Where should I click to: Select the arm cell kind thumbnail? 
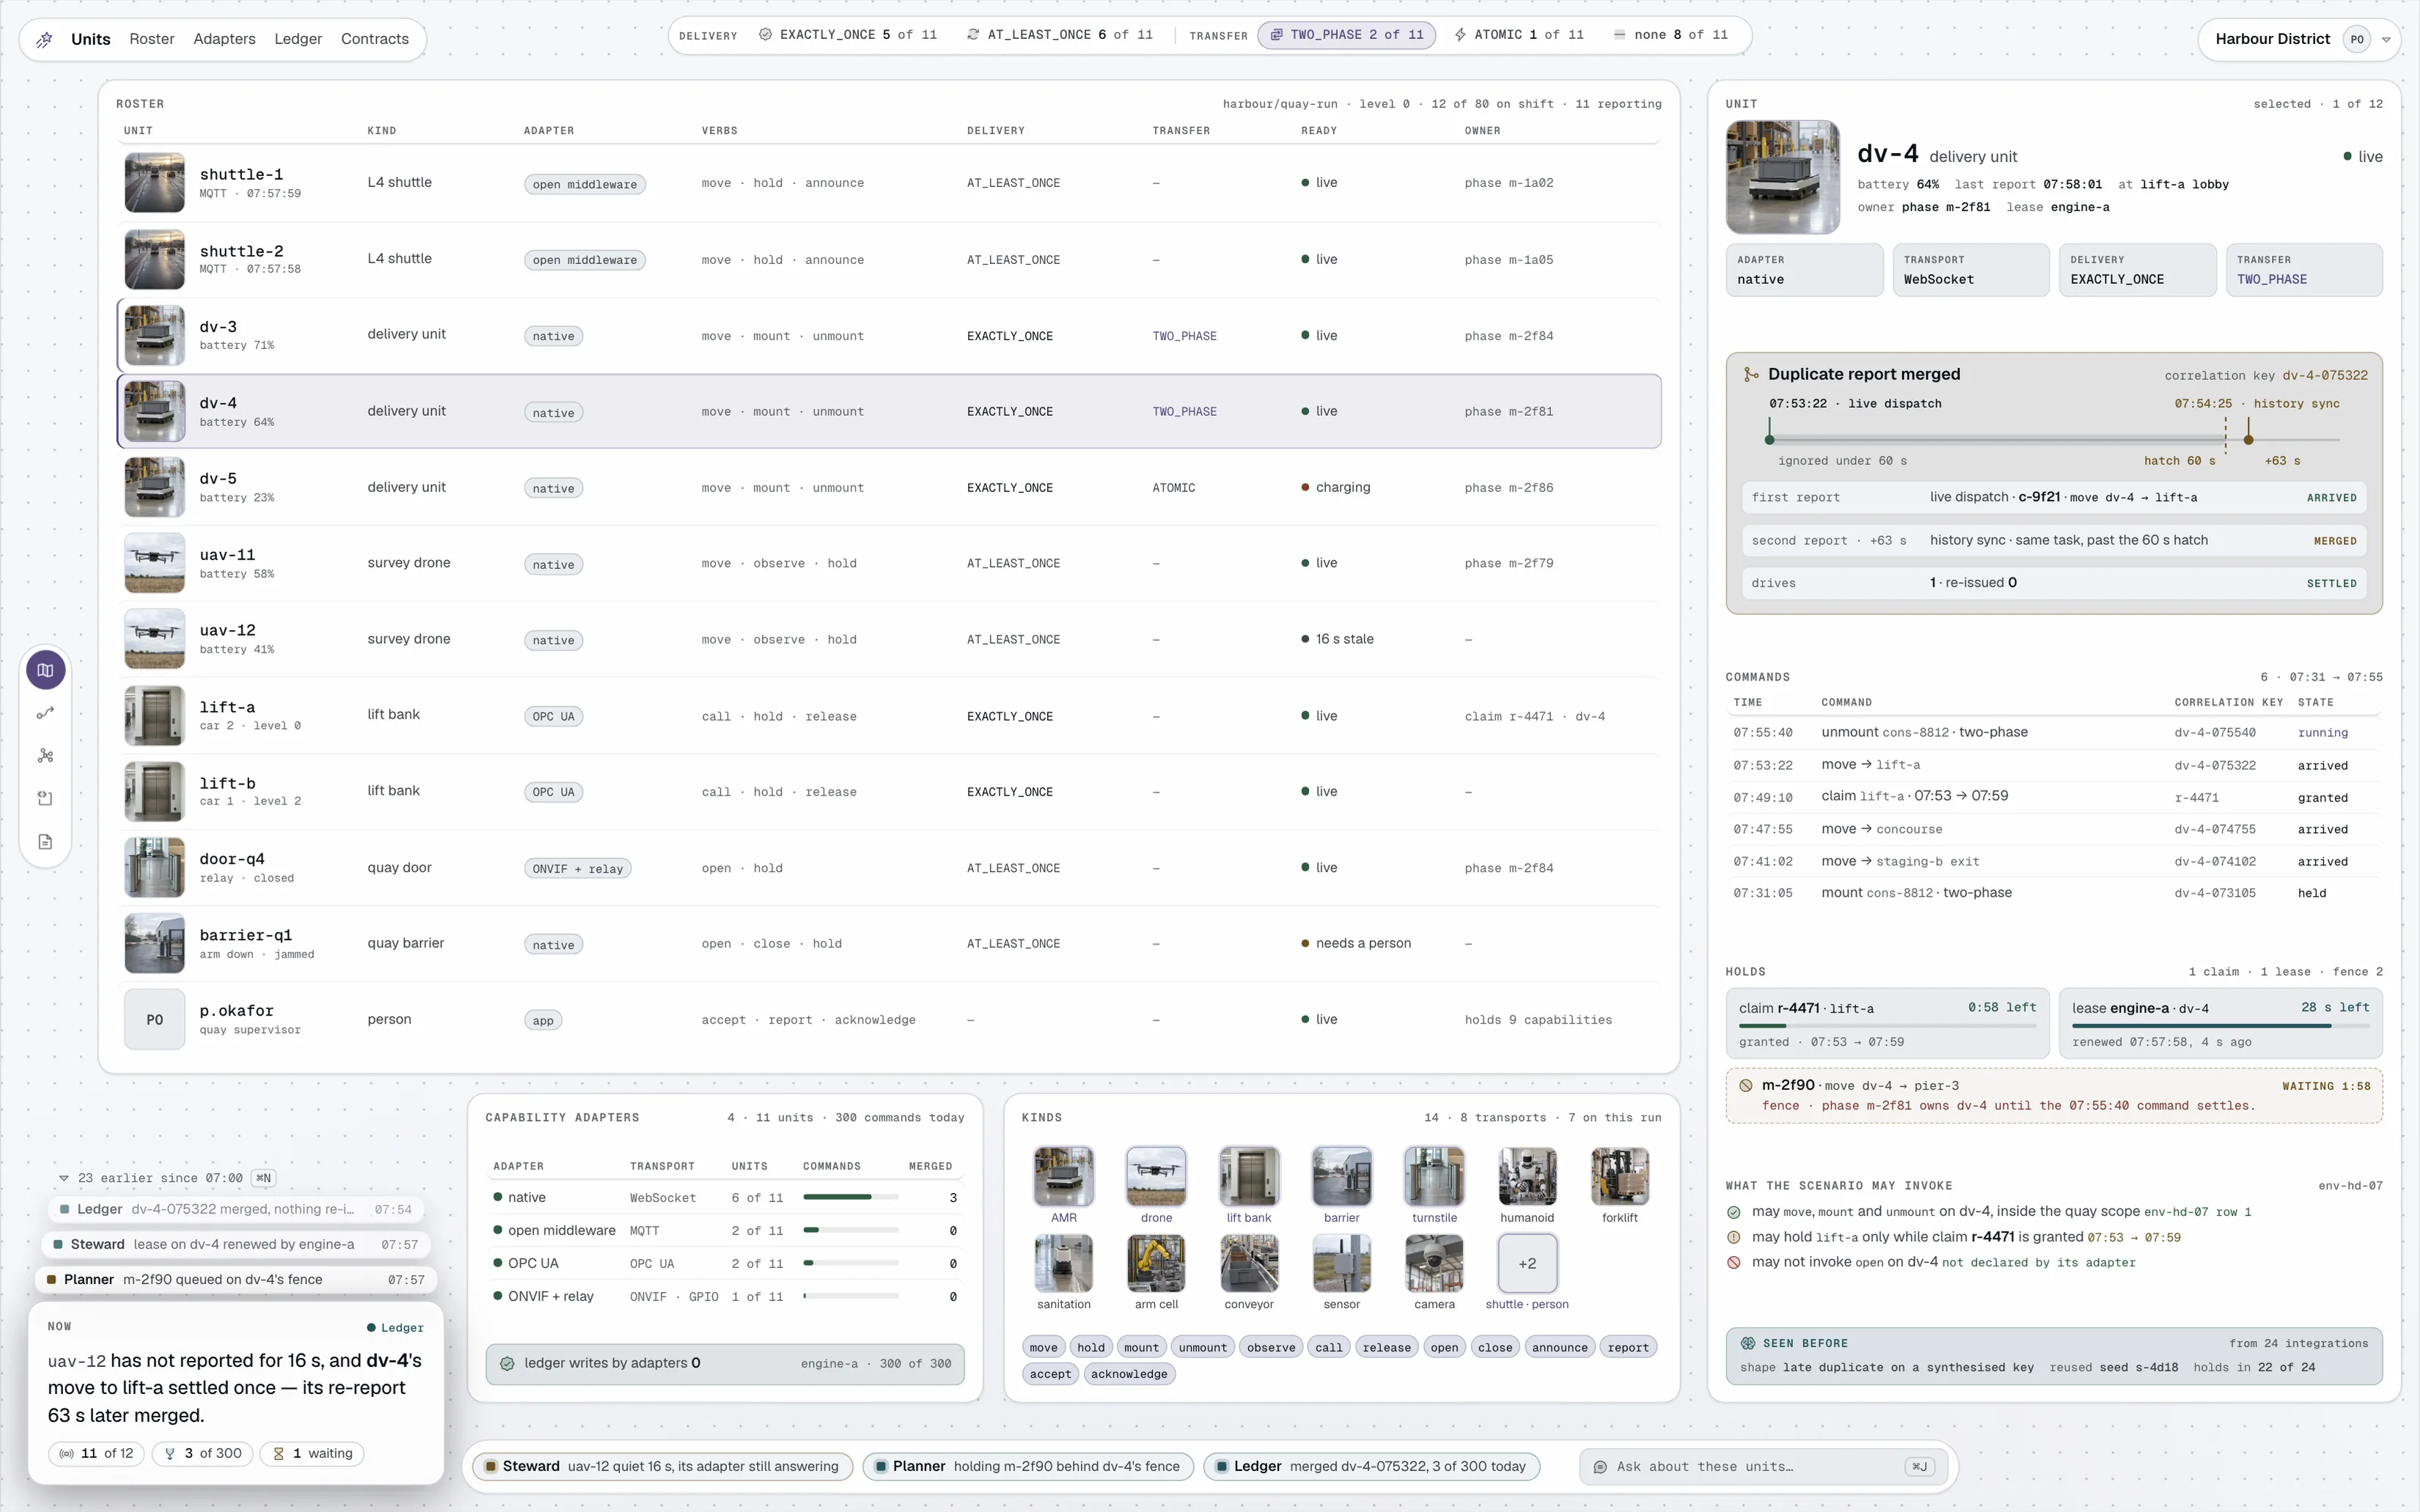coord(1156,1263)
